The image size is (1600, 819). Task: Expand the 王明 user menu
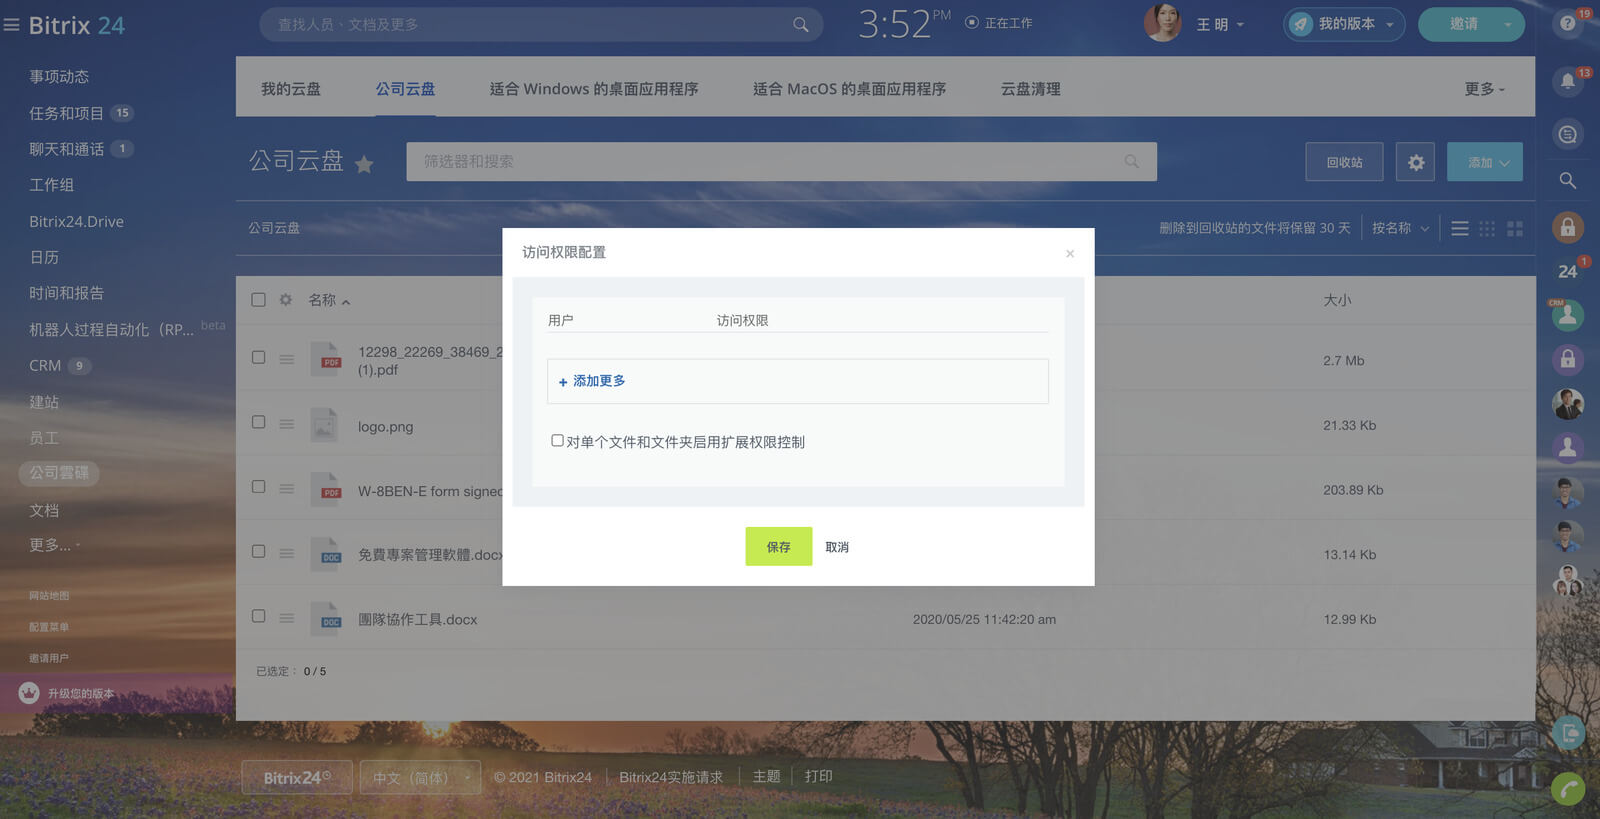pyautogui.click(x=1220, y=25)
